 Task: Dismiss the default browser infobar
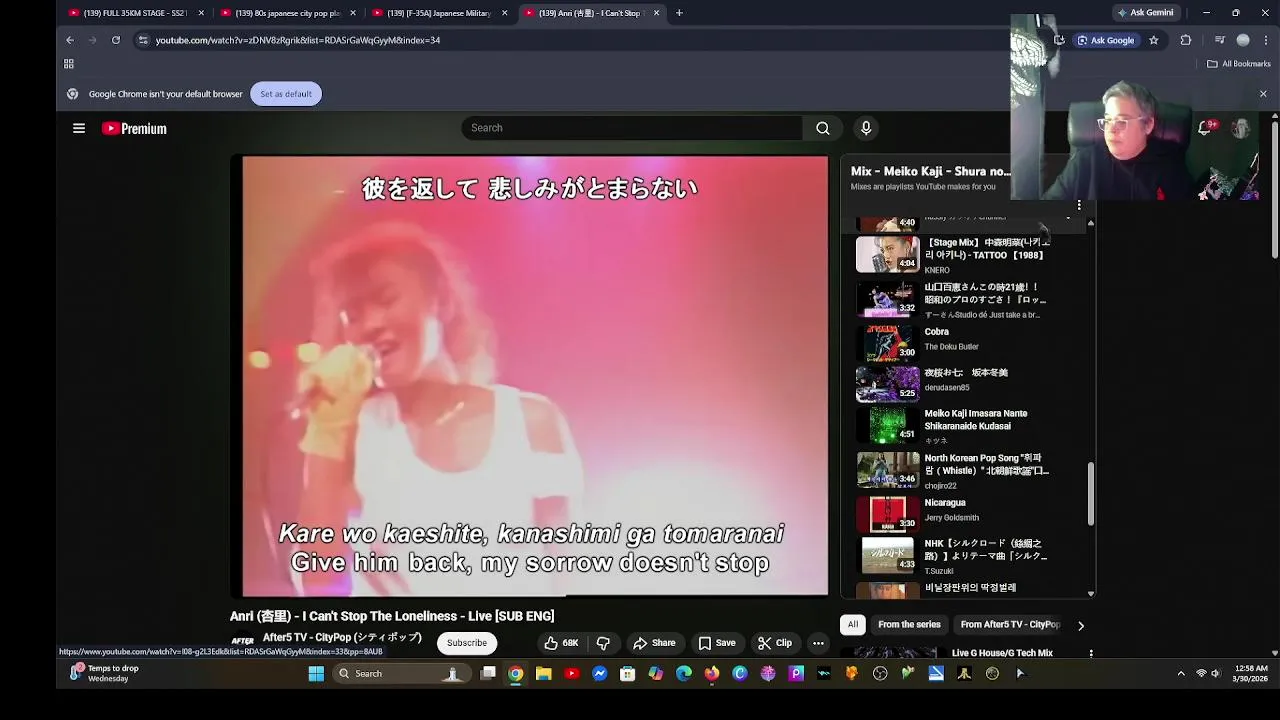tap(1263, 94)
